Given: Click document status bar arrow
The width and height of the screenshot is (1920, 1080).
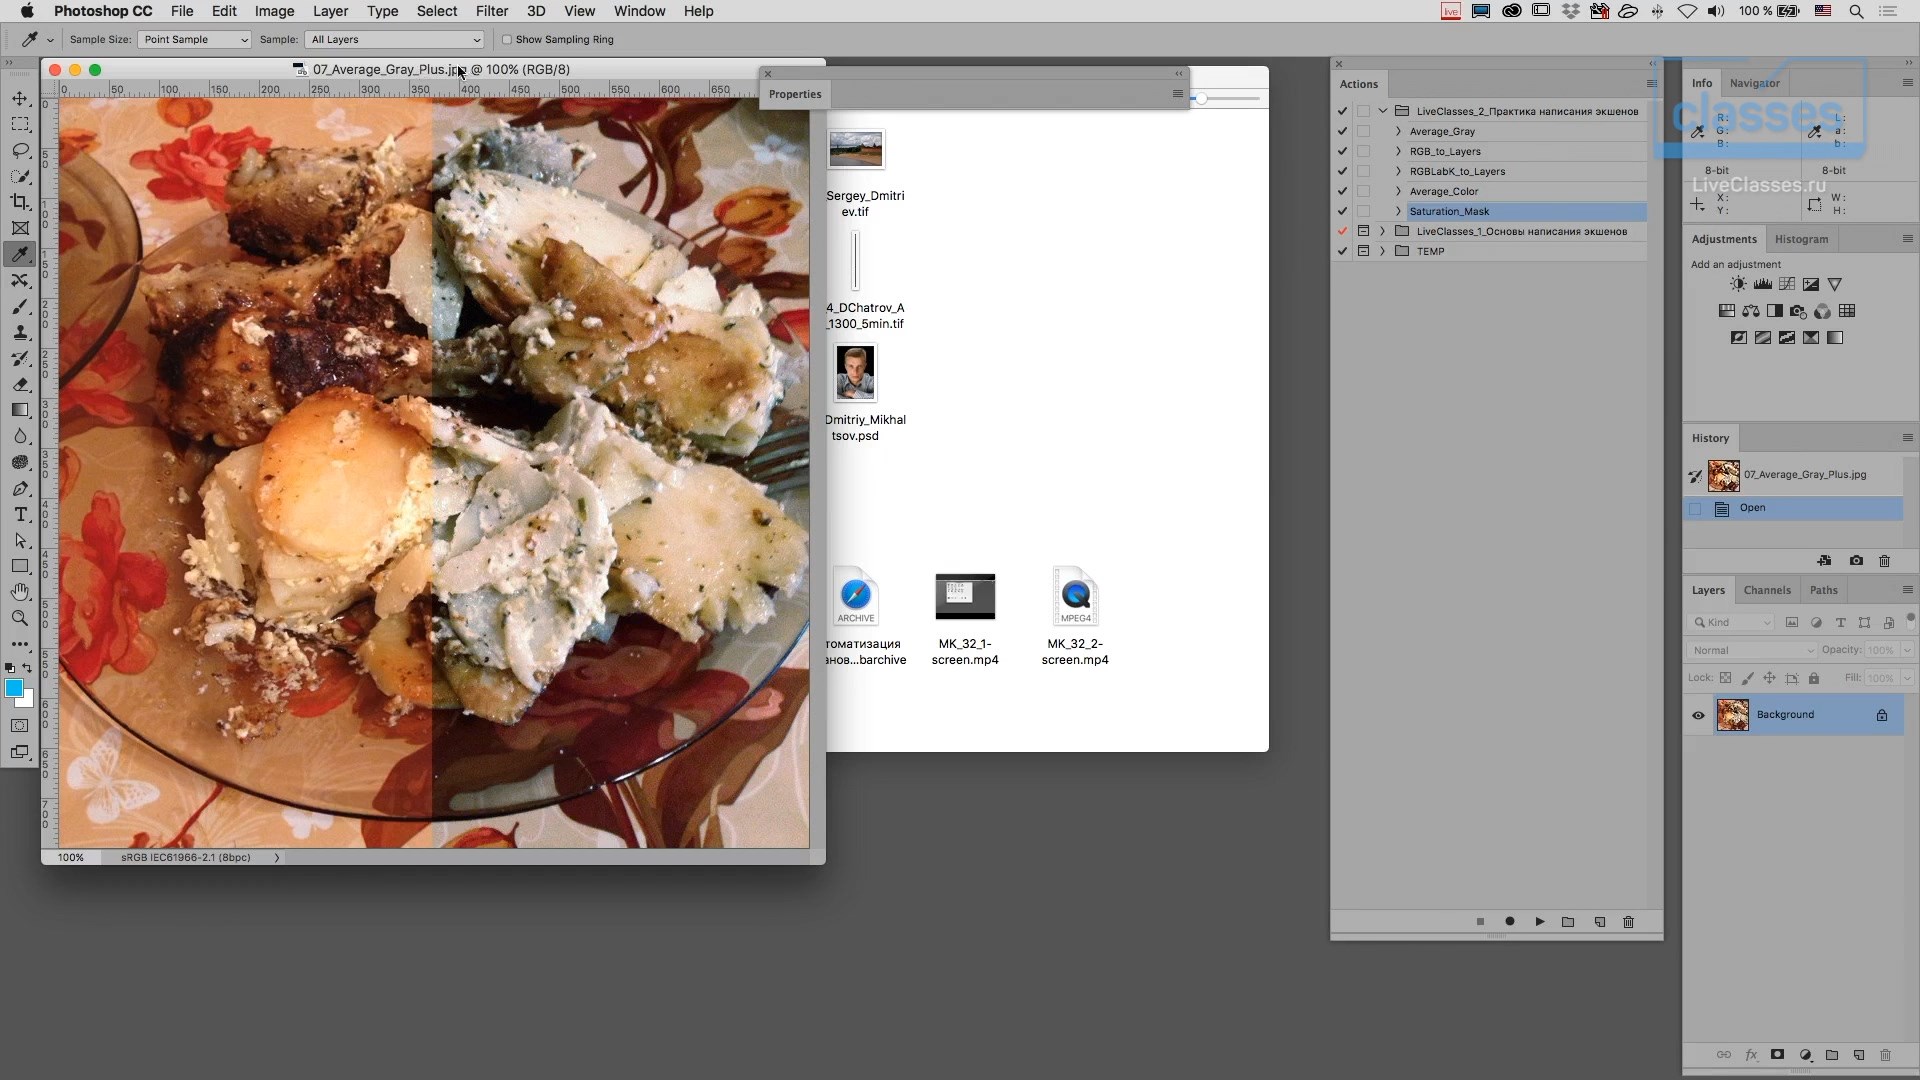Looking at the screenshot, I should [x=277, y=858].
